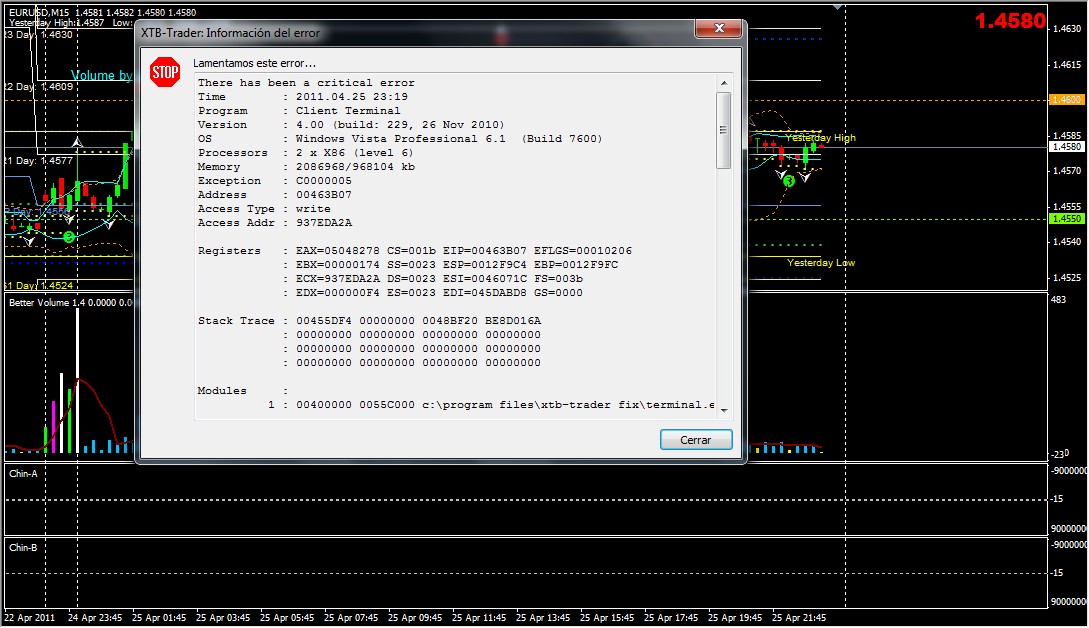Click the Memory 2086968/968104 kb line
Viewport: 1089px width, 628px height.
[x=306, y=166]
